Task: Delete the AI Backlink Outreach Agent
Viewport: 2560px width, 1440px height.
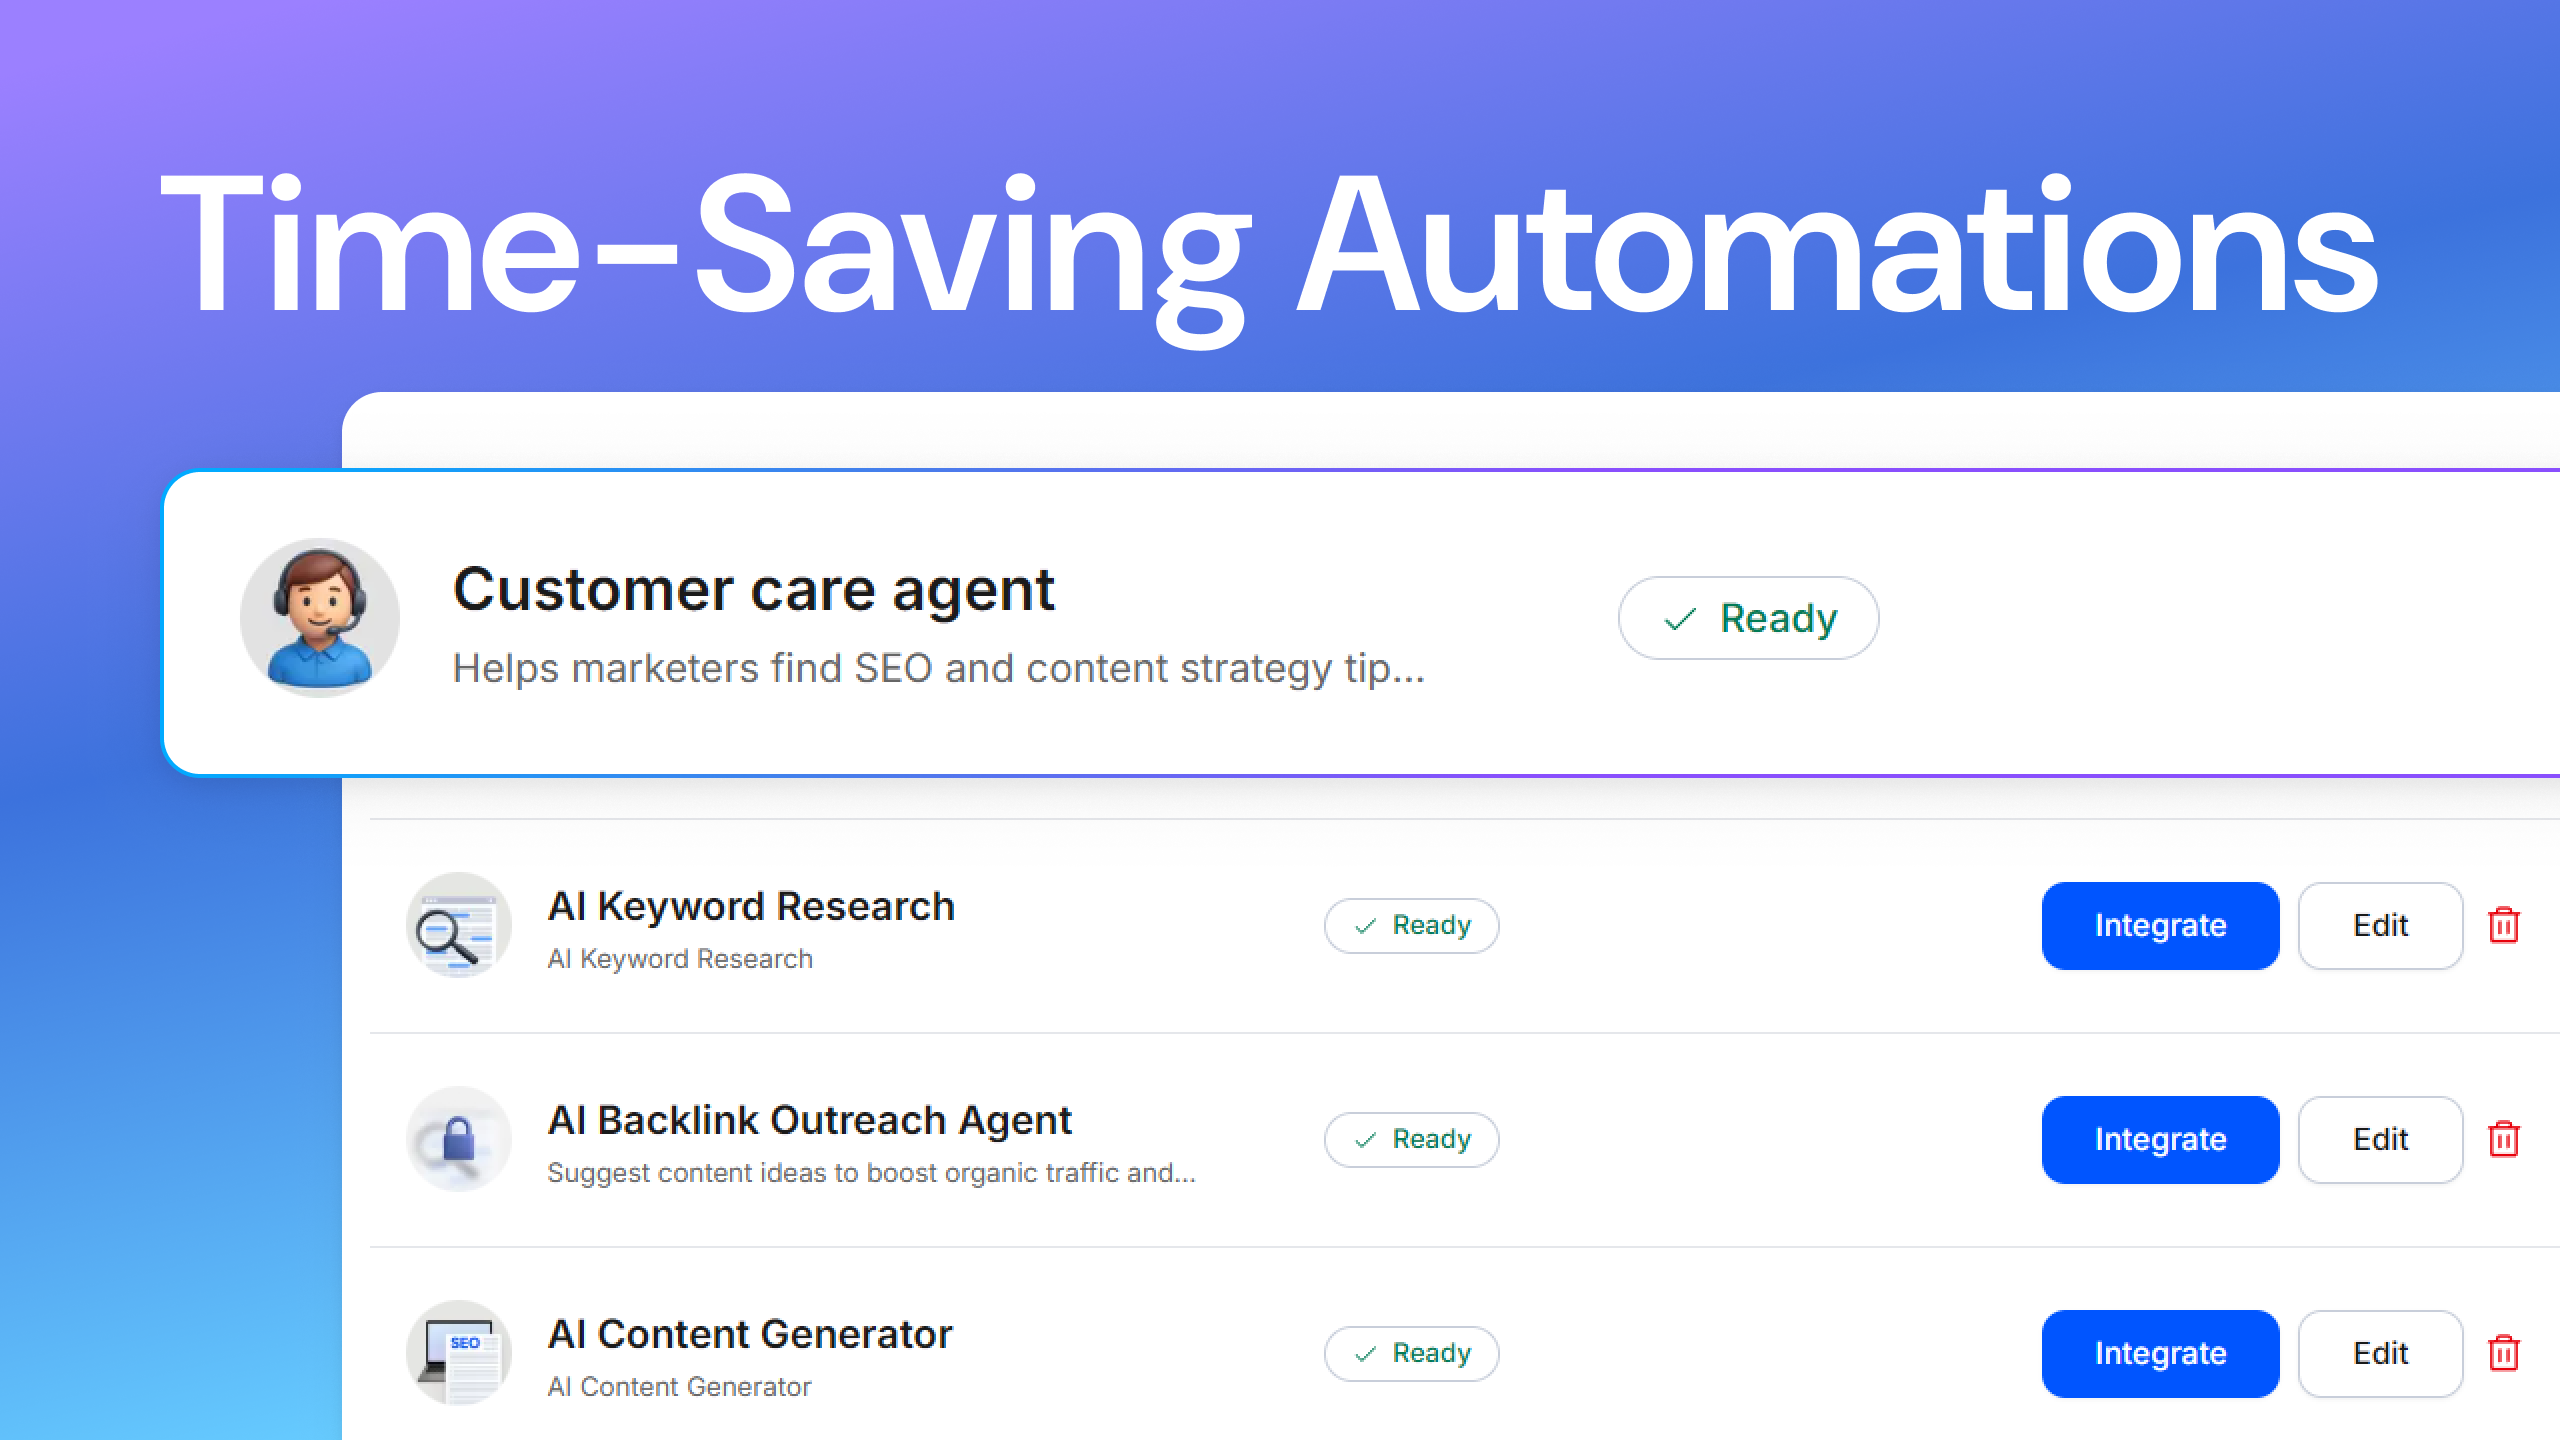Action: pyautogui.click(x=2504, y=1139)
